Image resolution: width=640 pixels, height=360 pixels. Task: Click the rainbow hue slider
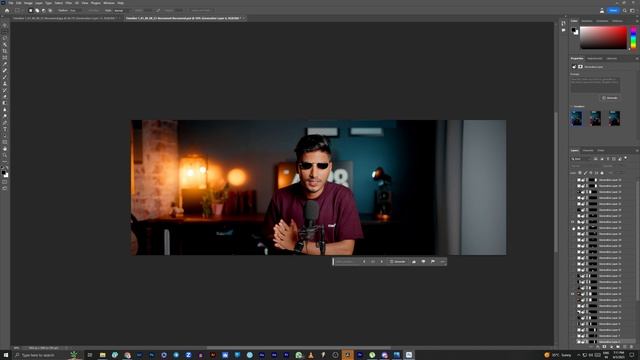pos(633,37)
